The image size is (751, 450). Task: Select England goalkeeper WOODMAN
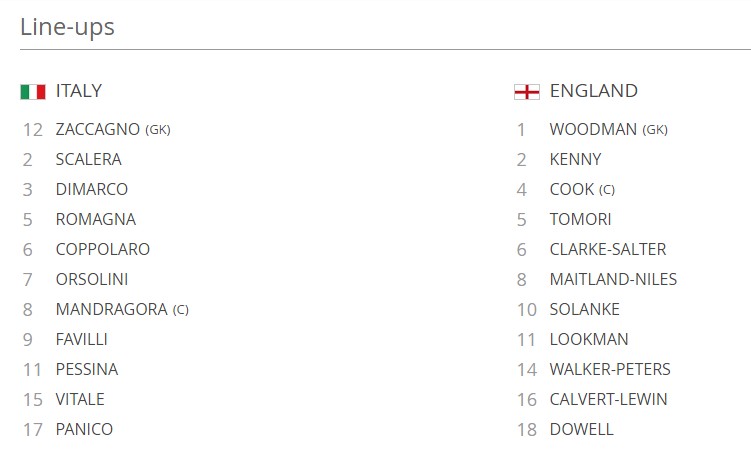pyautogui.click(x=593, y=129)
